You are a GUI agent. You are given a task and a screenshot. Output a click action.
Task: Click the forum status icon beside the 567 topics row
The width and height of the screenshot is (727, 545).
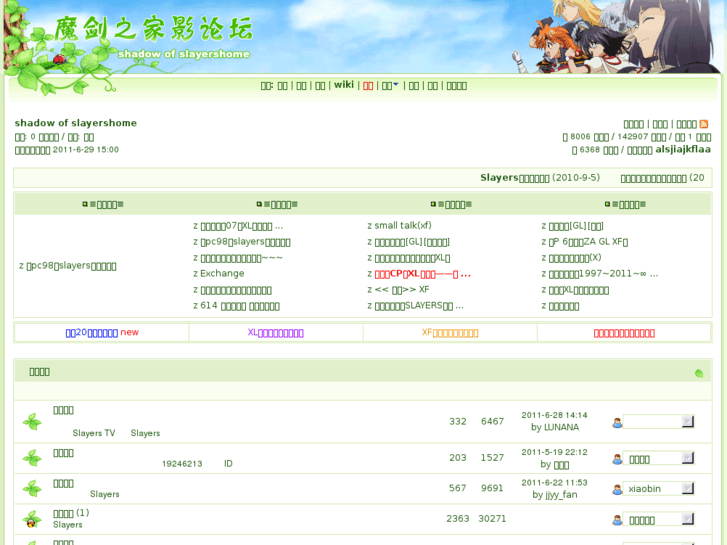[32, 488]
